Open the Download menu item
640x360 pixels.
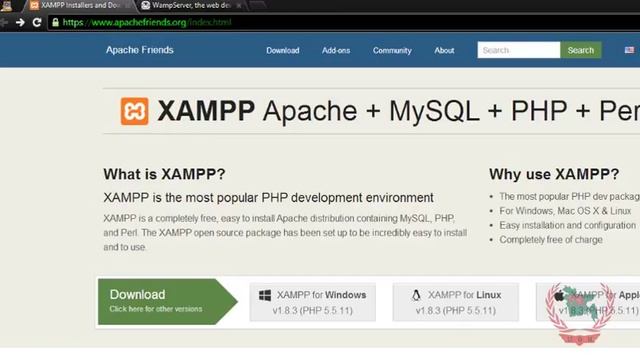click(x=283, y=51)
